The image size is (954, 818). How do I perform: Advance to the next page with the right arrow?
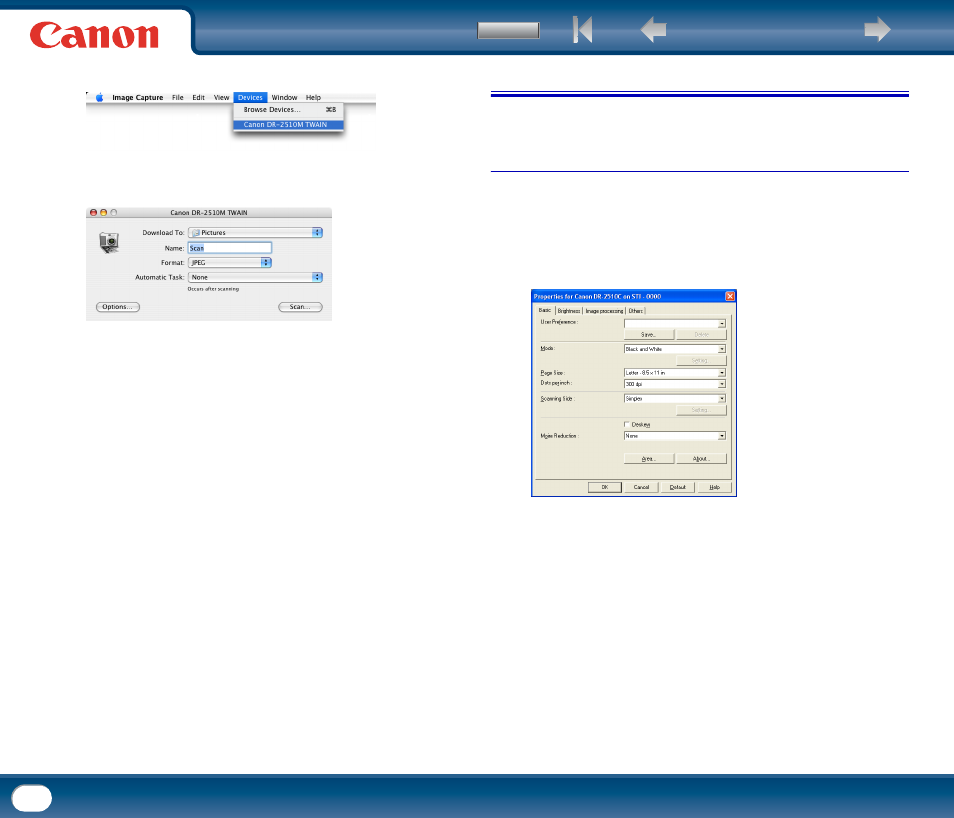[x=877, y=29]
